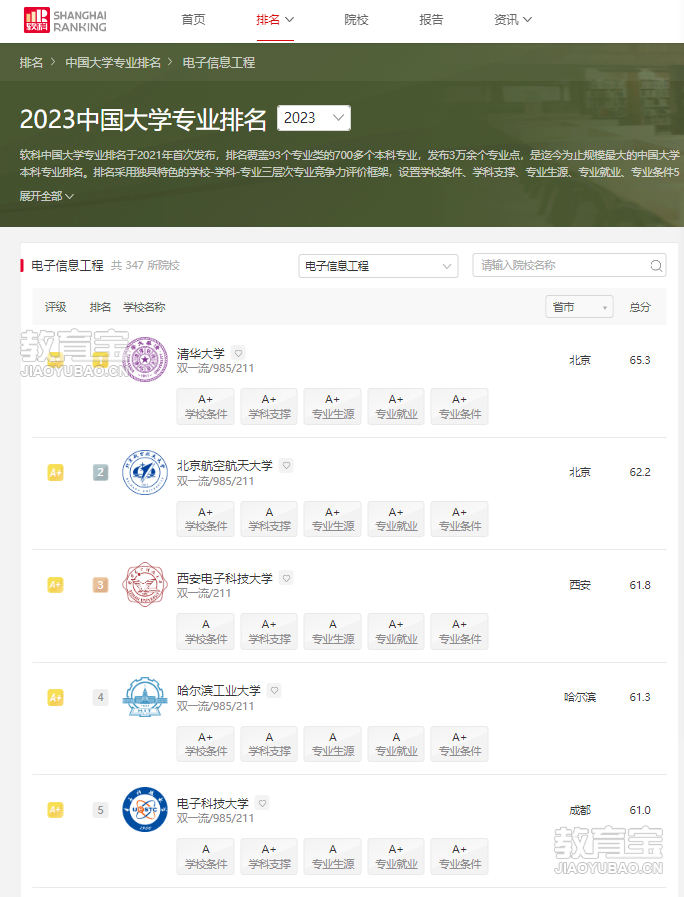Click the 北京航空航天大学 school emblem
The height and width of the screenshot is (897, 684).
145,472
